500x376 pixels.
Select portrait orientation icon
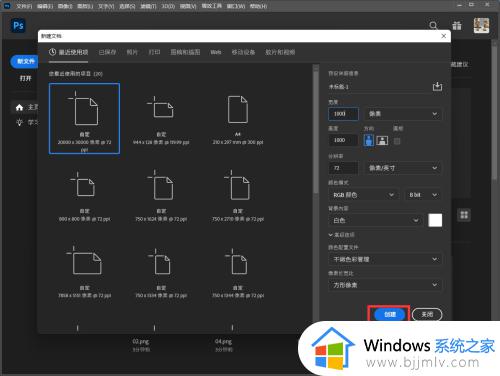368,141
